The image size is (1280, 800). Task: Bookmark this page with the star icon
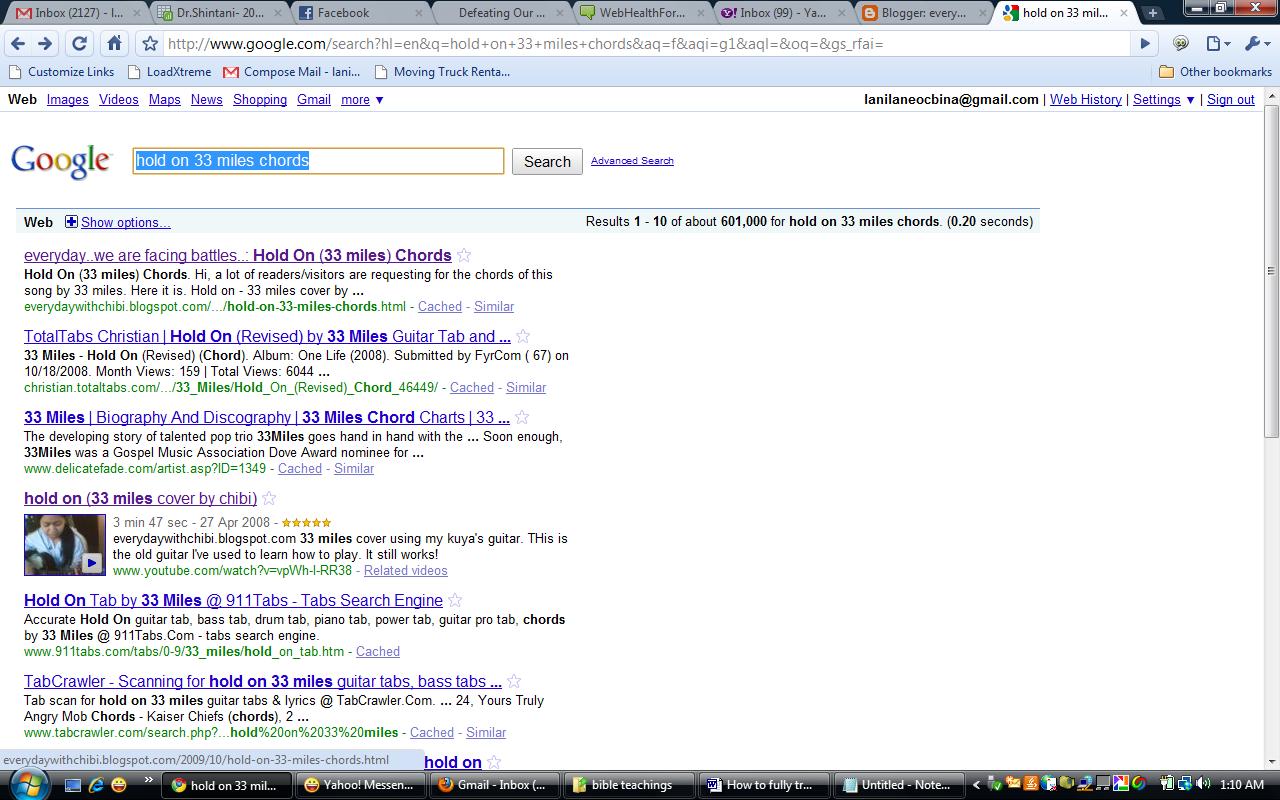[150, 44]
